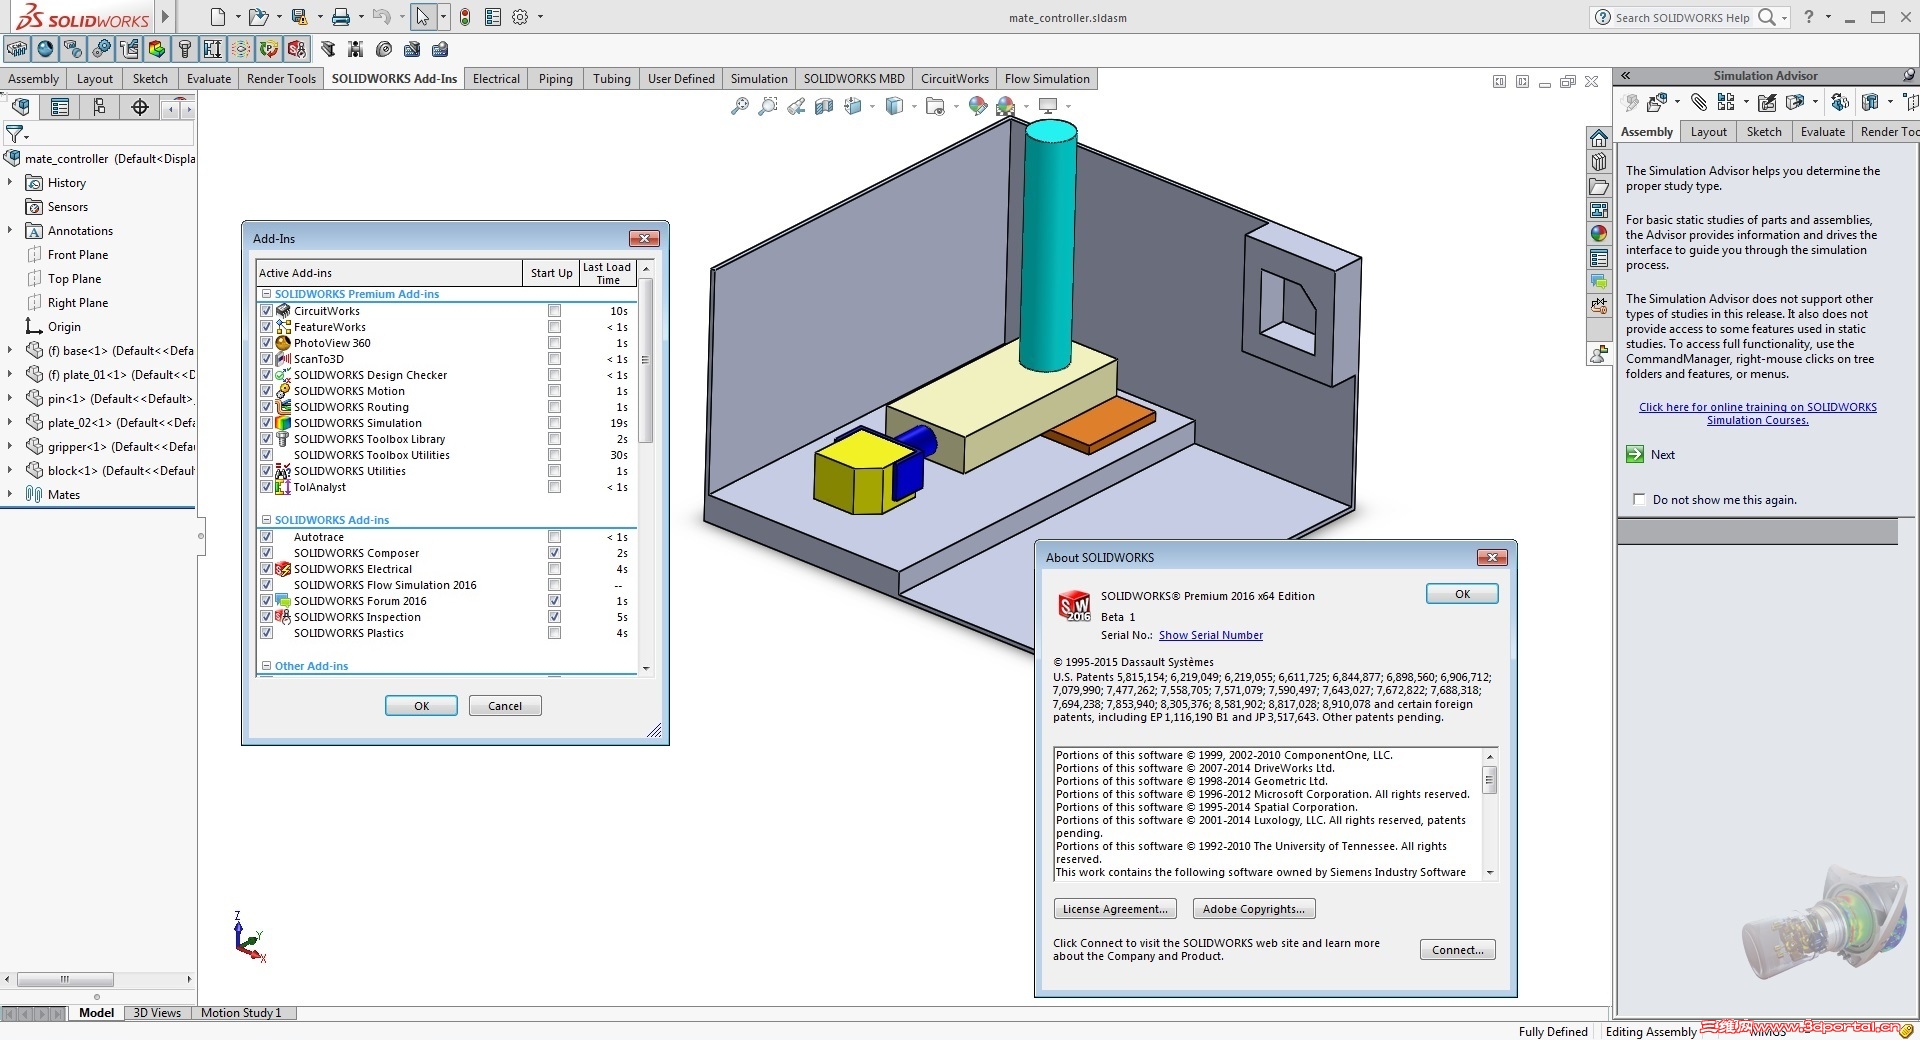
Task: Click the Zoom to Area icon
Action: coord(768,106)
